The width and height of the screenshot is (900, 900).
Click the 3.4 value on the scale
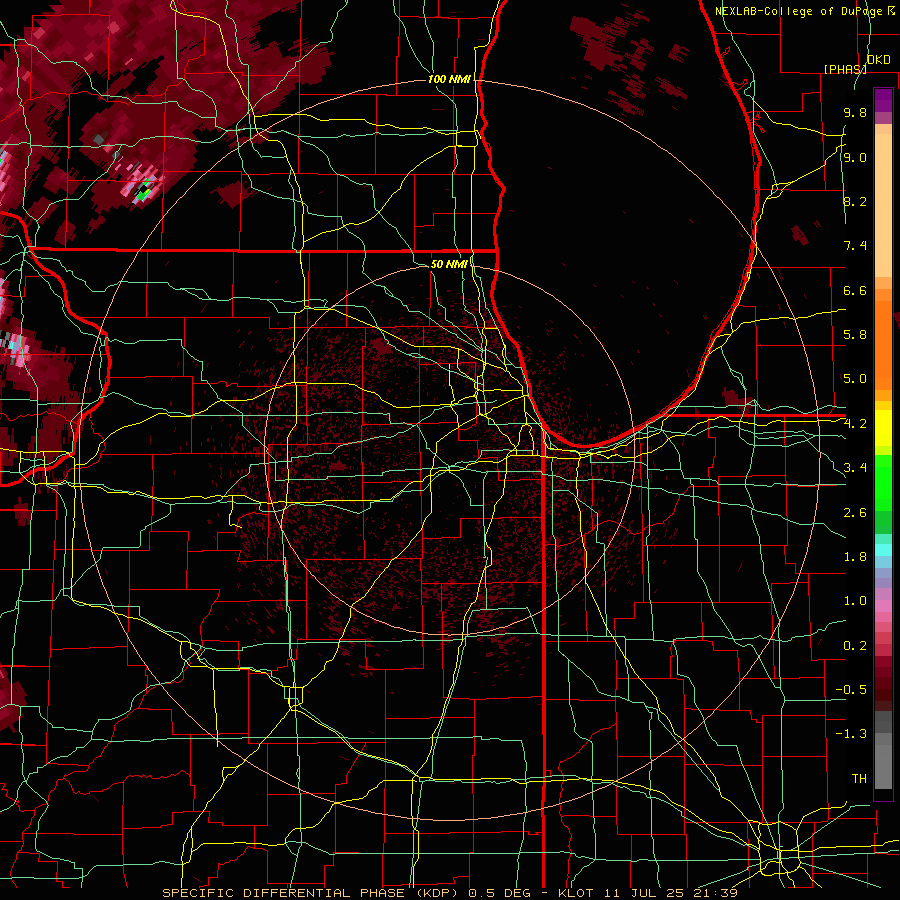[x=855, y=468]
